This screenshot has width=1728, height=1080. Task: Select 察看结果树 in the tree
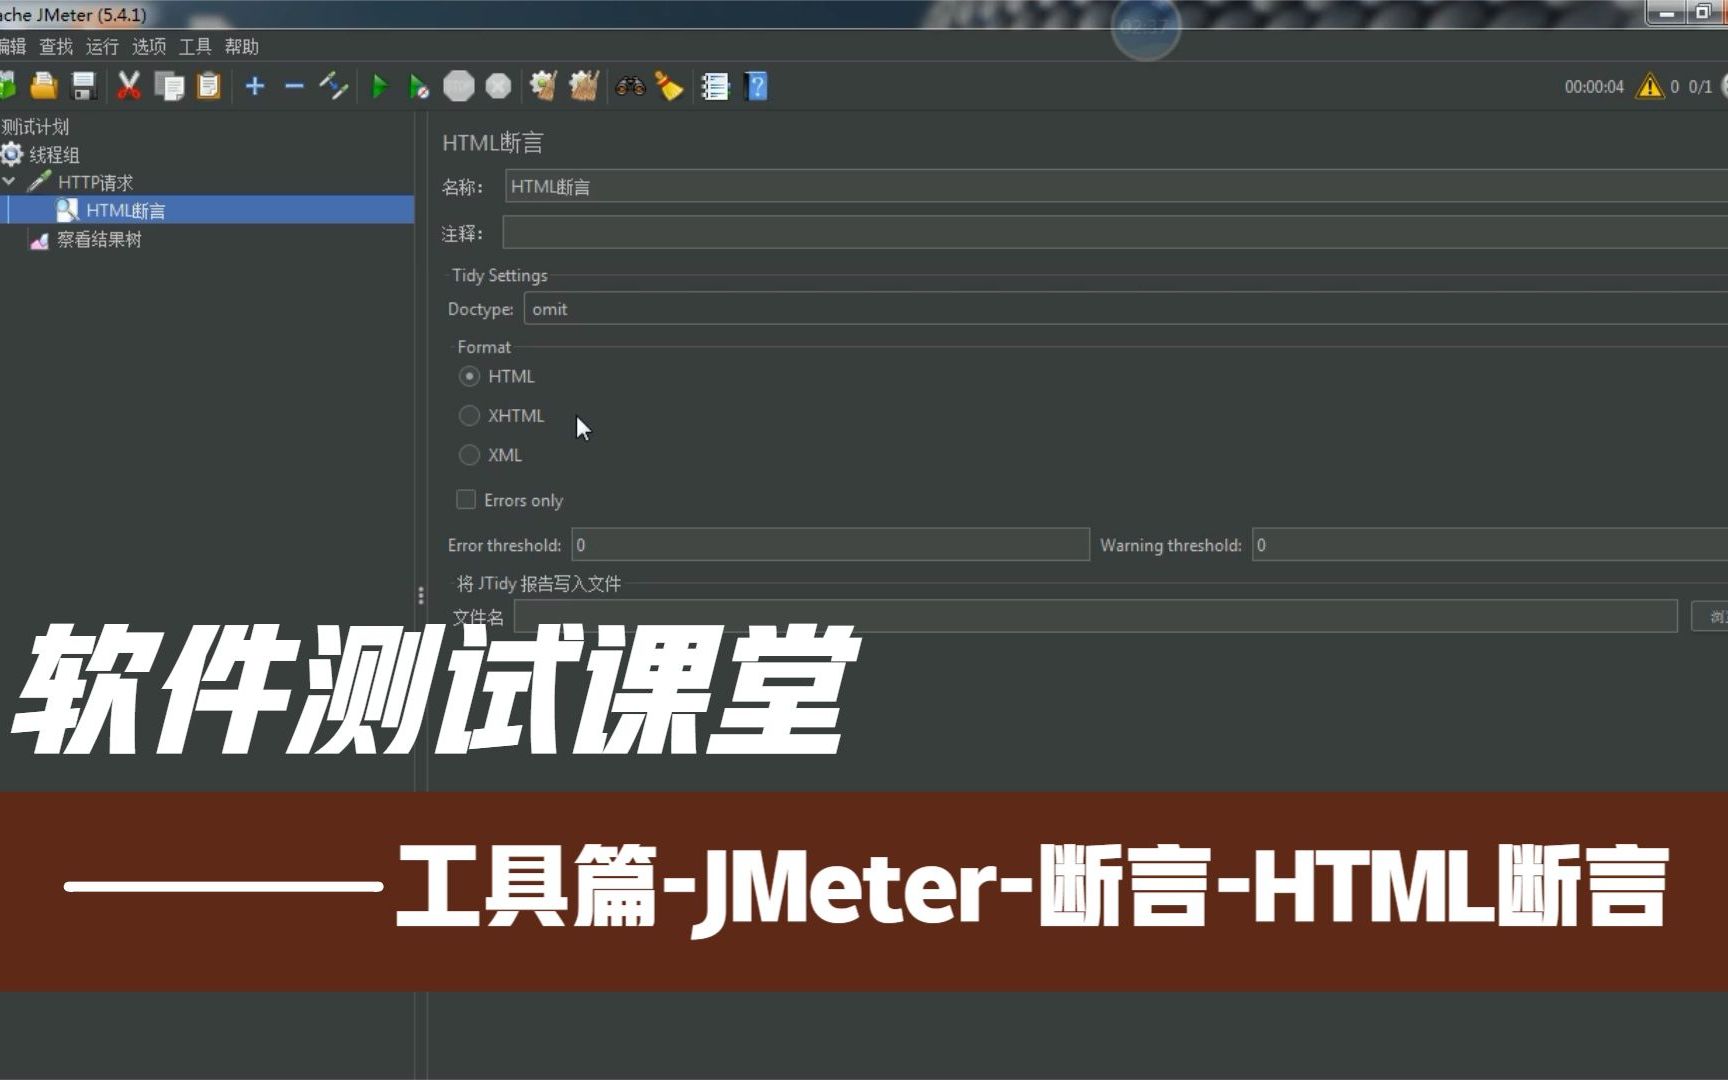pos(99,240)
